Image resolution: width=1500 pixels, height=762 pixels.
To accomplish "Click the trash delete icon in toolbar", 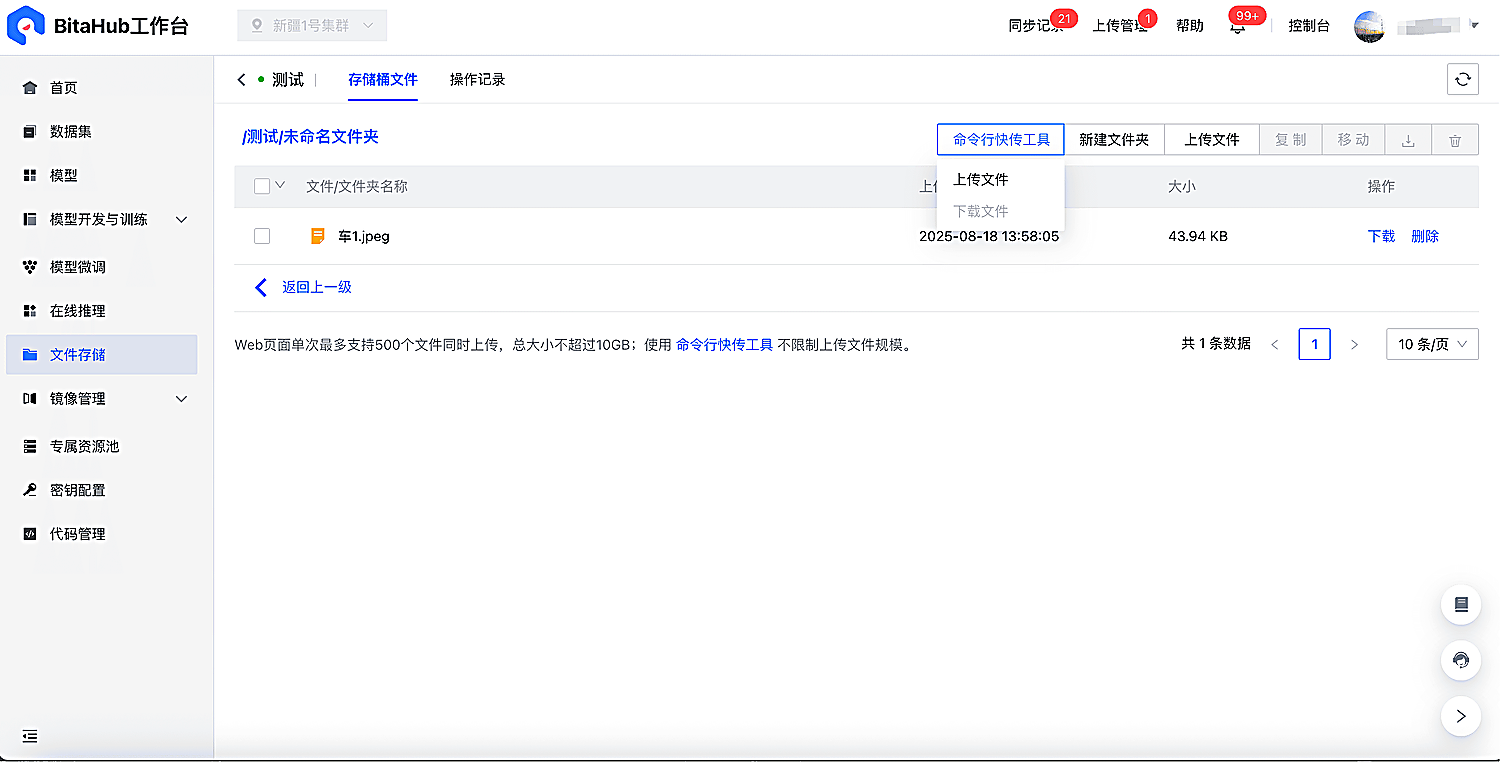I will (x=1455, y=140).
